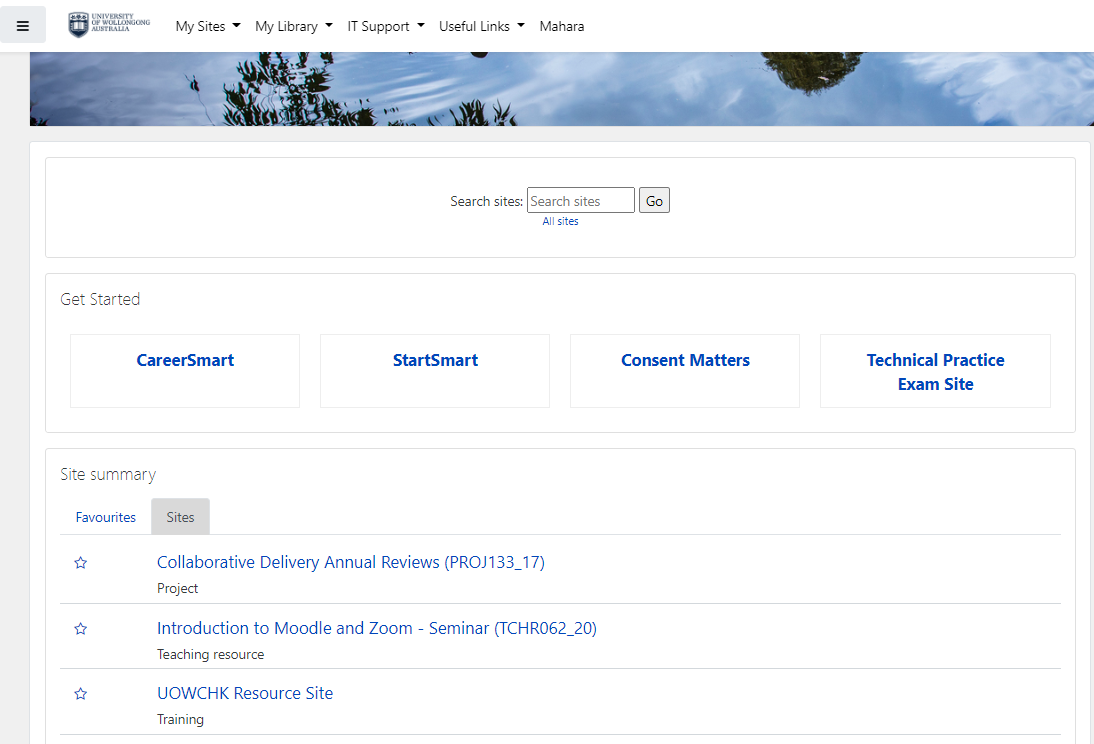Open the UOWCHK Resource Site link
Viewport: 1094px width, 744px height.
[245, 693]
